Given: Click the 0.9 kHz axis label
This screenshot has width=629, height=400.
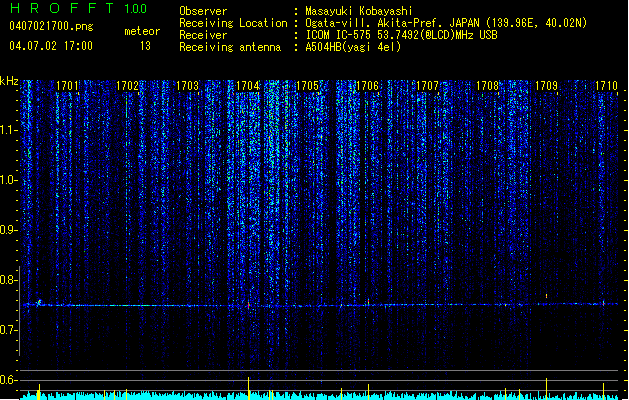Looking at the screenshot, I should tap(8, 230).
